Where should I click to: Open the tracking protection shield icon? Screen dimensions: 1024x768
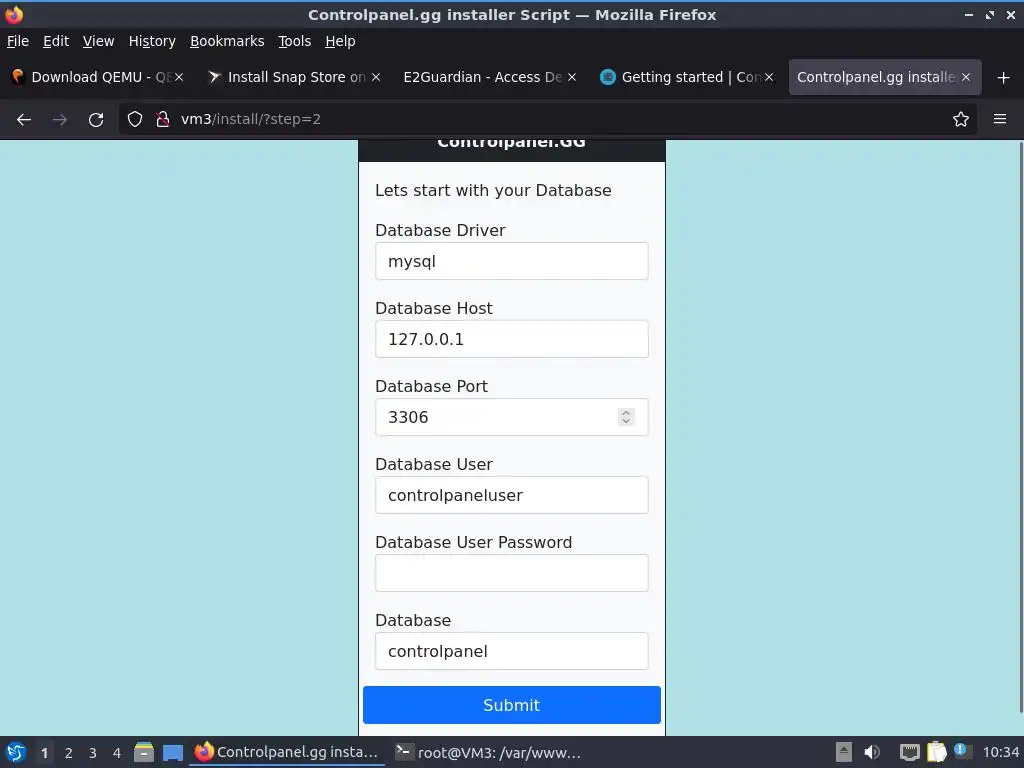(135, 119)
